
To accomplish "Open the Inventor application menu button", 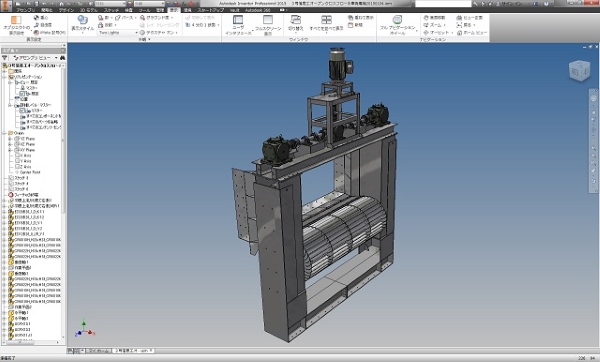I will tap(6, 5).
